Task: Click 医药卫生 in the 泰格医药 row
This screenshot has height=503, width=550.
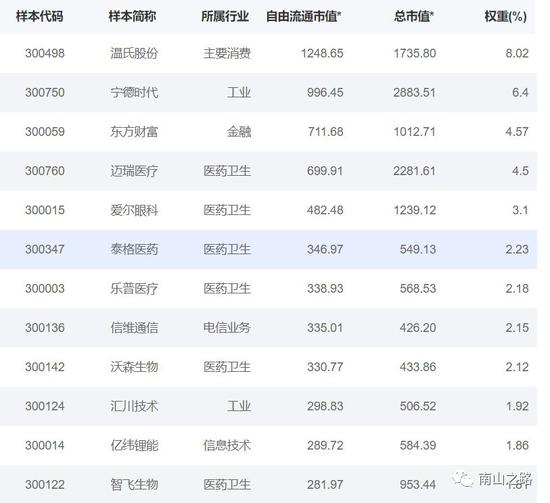Action: (227, 249)
